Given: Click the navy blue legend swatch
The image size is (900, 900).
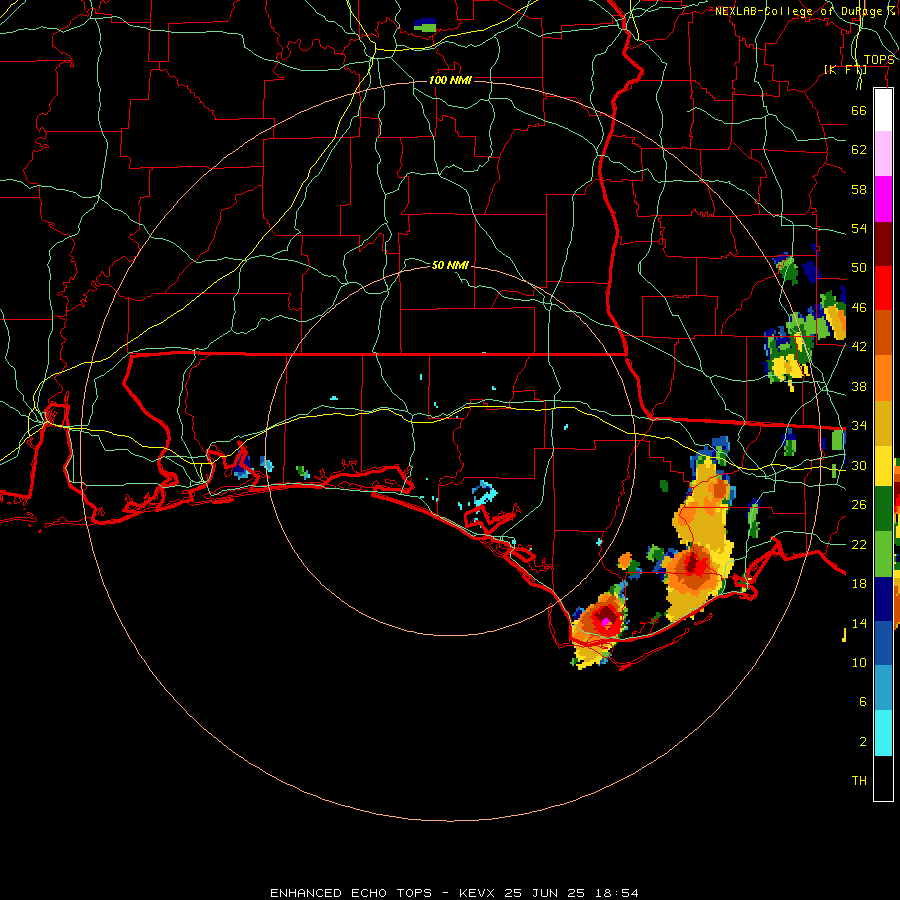Looking at the screenshot, I should pyautogui.click(x=883, y=599).
